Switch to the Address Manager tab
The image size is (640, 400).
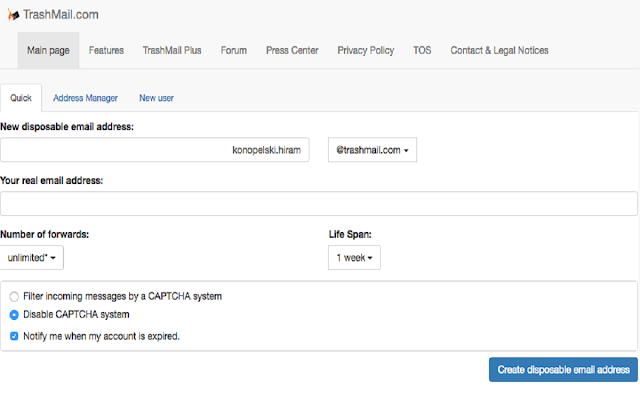pos(85,98)
